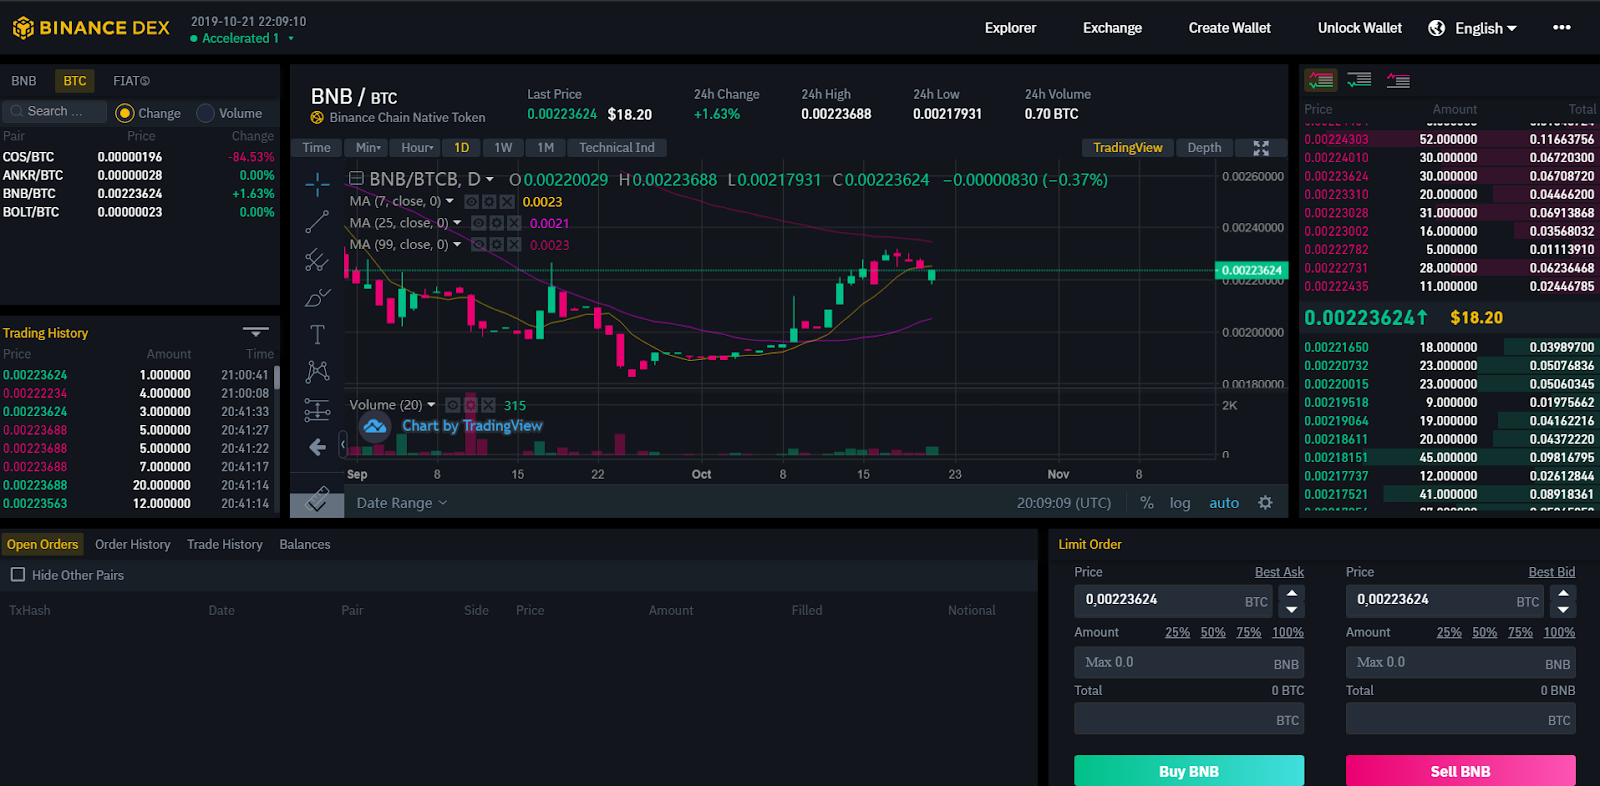Open settings for MA 7 indicator
Screen dimensions: 1600x786
pyautogui.click(x=489, y=202)
